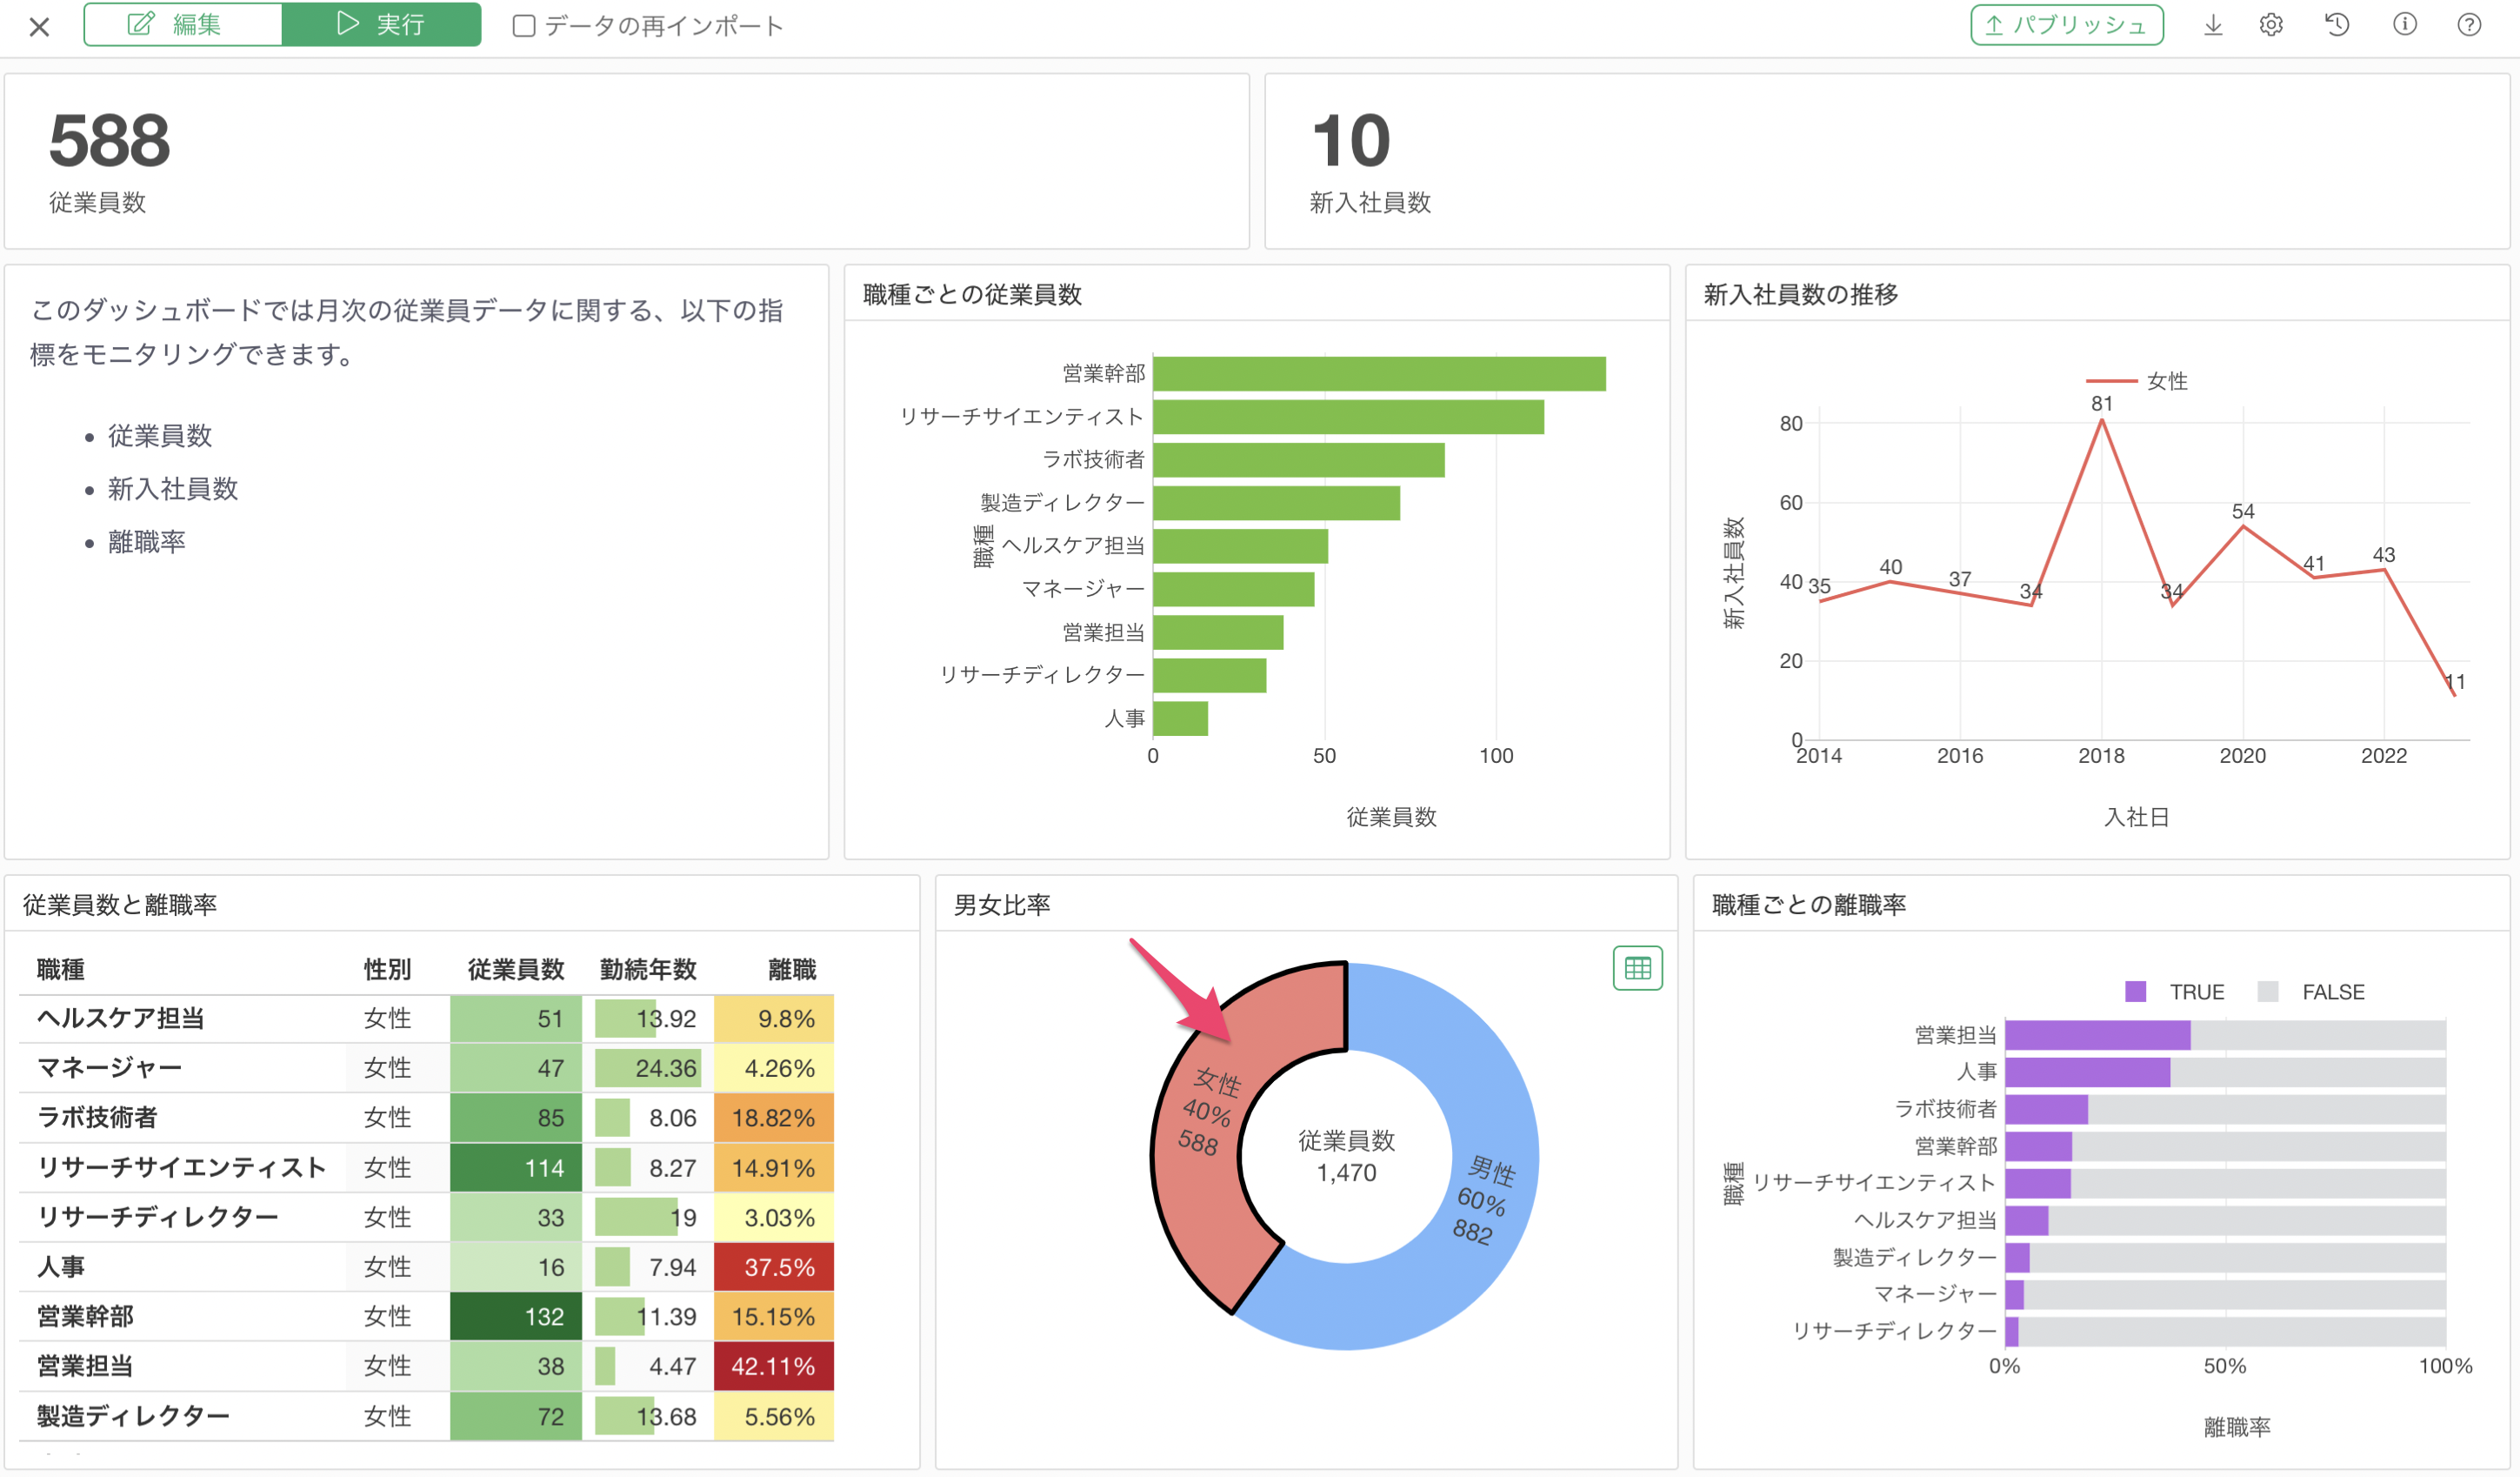Switch to 実行 run mode
This screenshot has width=2520, height=1477.
click(381, 25)
